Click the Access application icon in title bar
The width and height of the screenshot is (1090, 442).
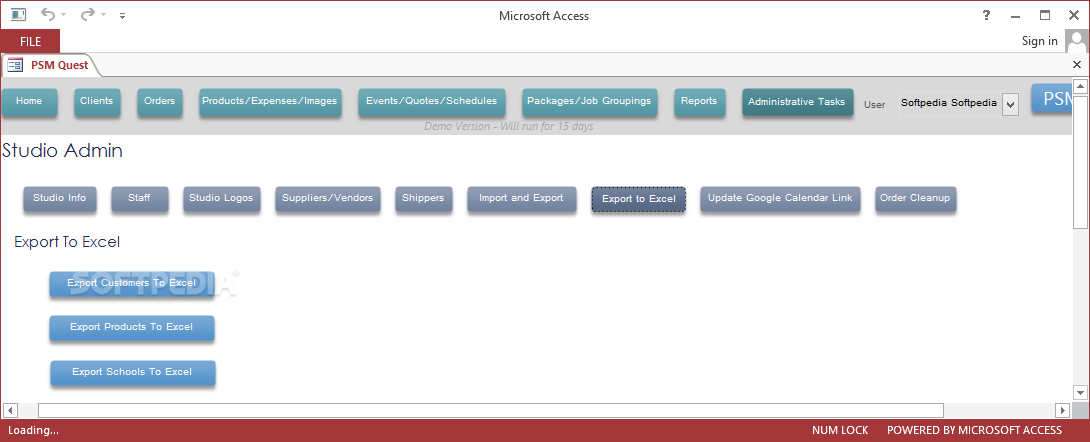[18, 15]
